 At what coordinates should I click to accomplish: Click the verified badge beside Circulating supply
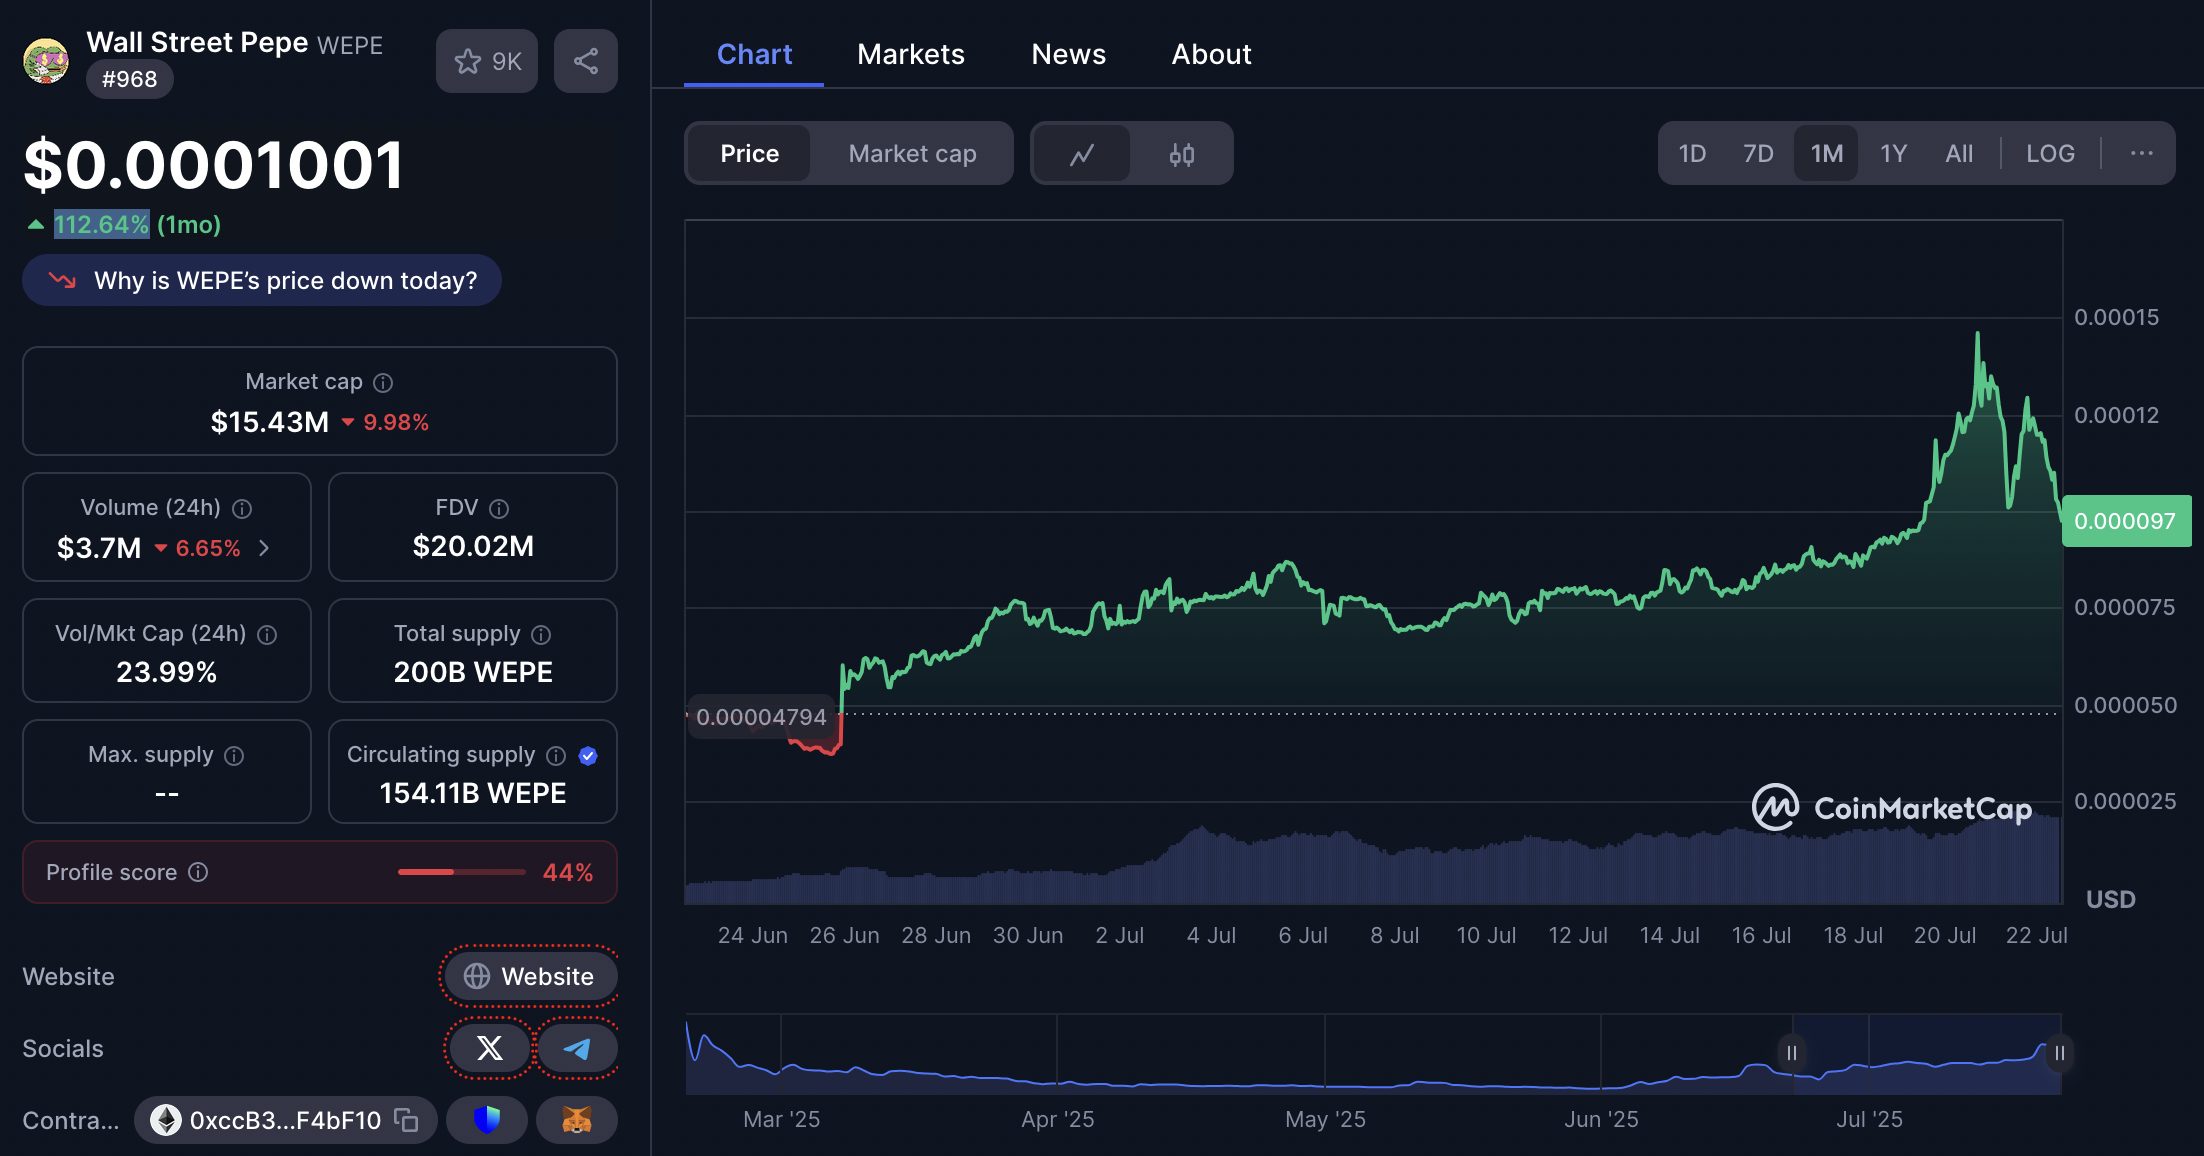(x=588, y=756)
